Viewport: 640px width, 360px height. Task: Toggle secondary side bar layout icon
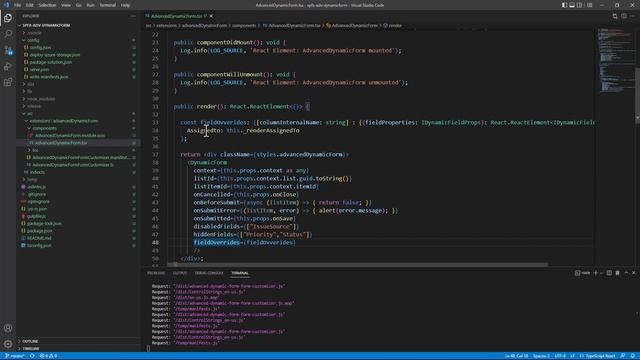(579, 5)
